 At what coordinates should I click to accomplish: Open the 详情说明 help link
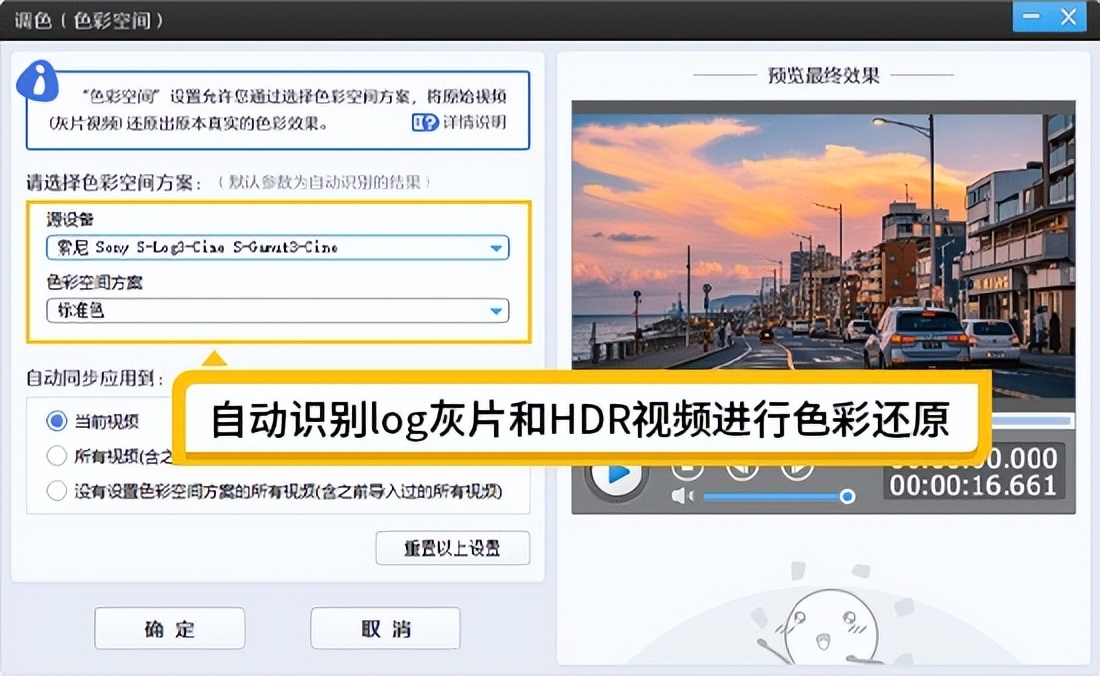coord(459,123)
